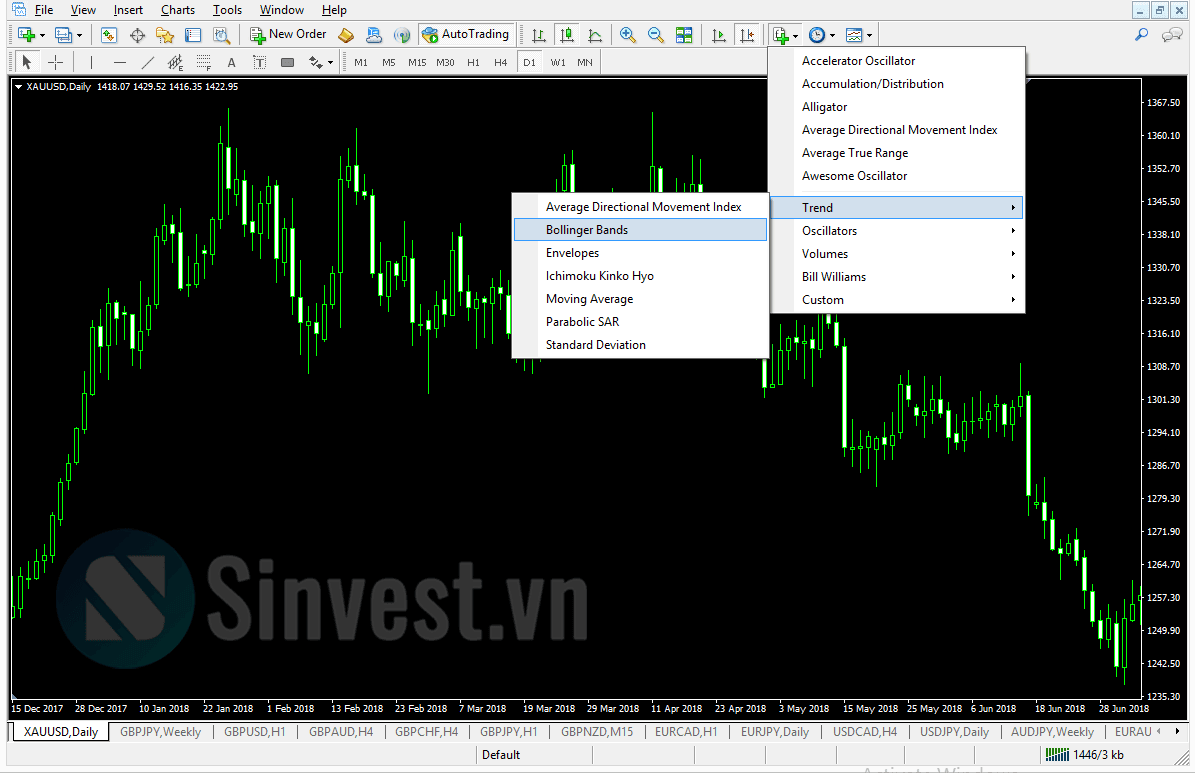Choose Bollinger Bands from Trend submenu
1195x773 pixels.
[640, 229]
